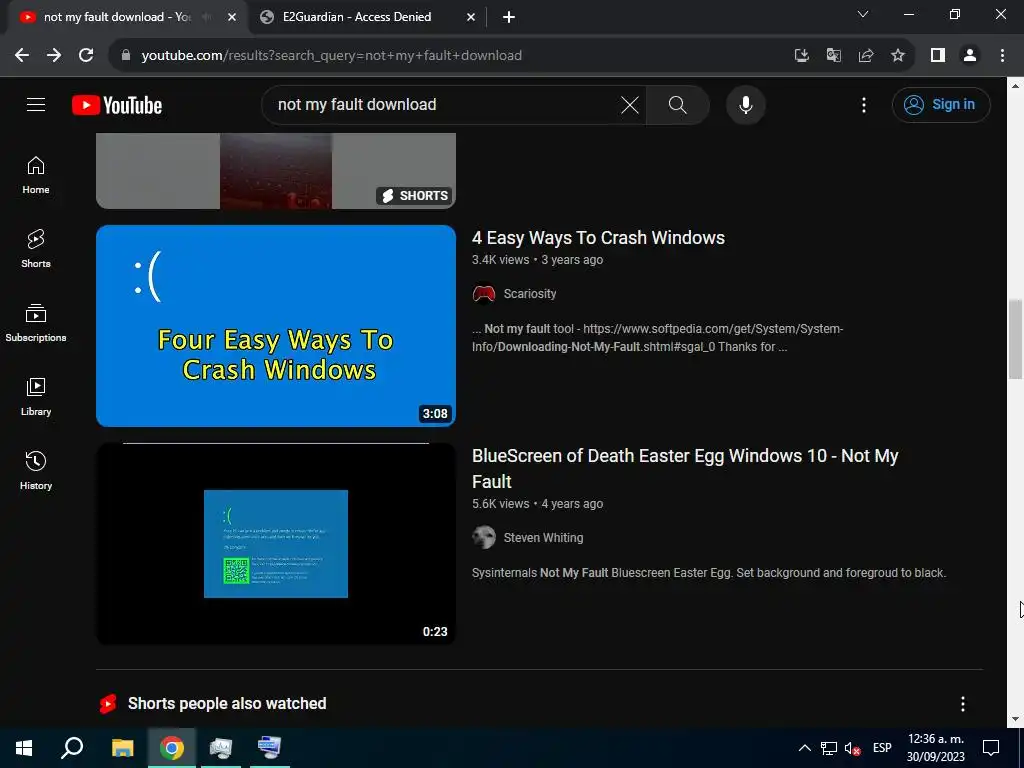Click the muted volume tray icon
Image resolution: width=1024 pixels, height=768 pixels.
(852, 748)
